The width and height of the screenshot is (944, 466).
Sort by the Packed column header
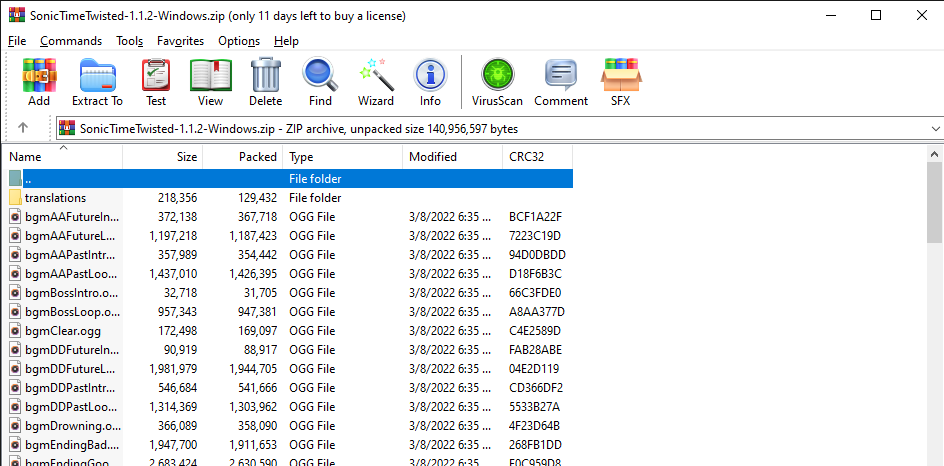pos(243,157)
